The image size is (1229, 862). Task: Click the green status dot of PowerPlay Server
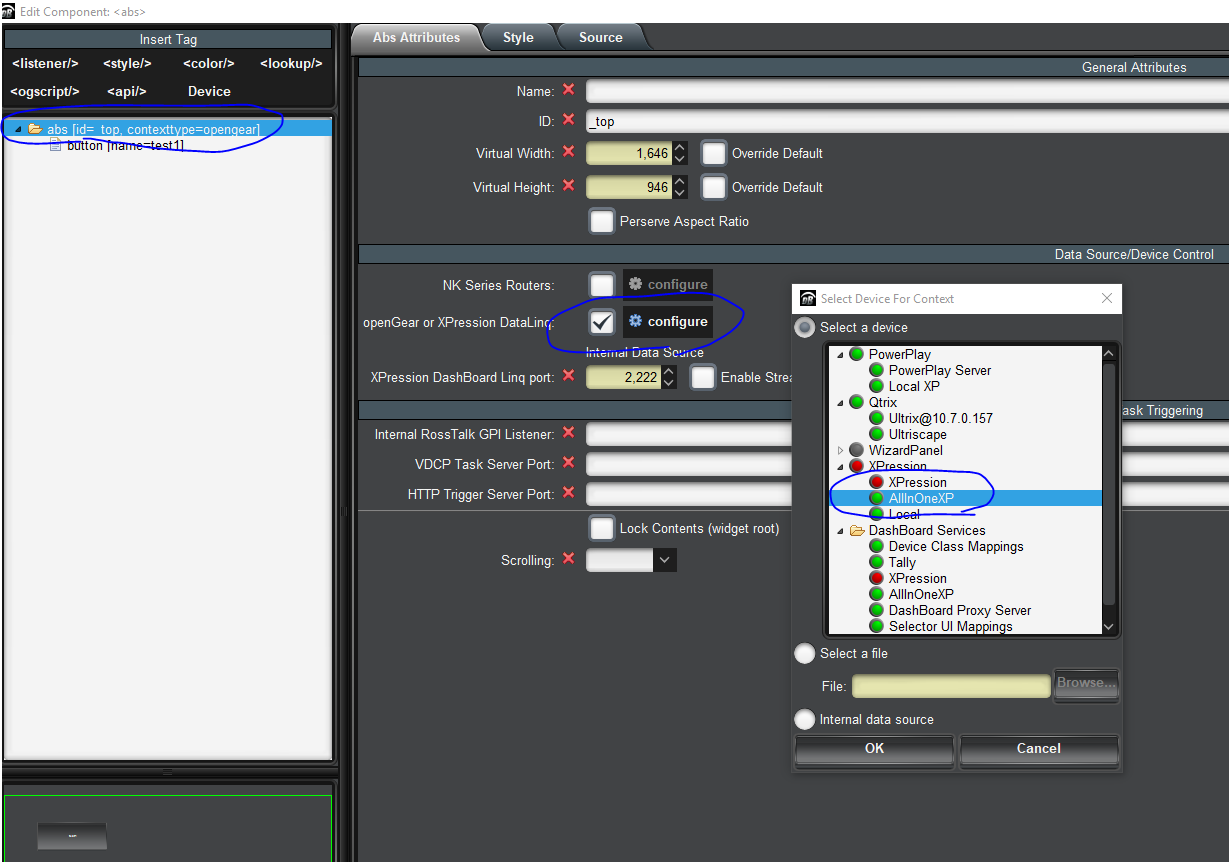tap(876, 370)
